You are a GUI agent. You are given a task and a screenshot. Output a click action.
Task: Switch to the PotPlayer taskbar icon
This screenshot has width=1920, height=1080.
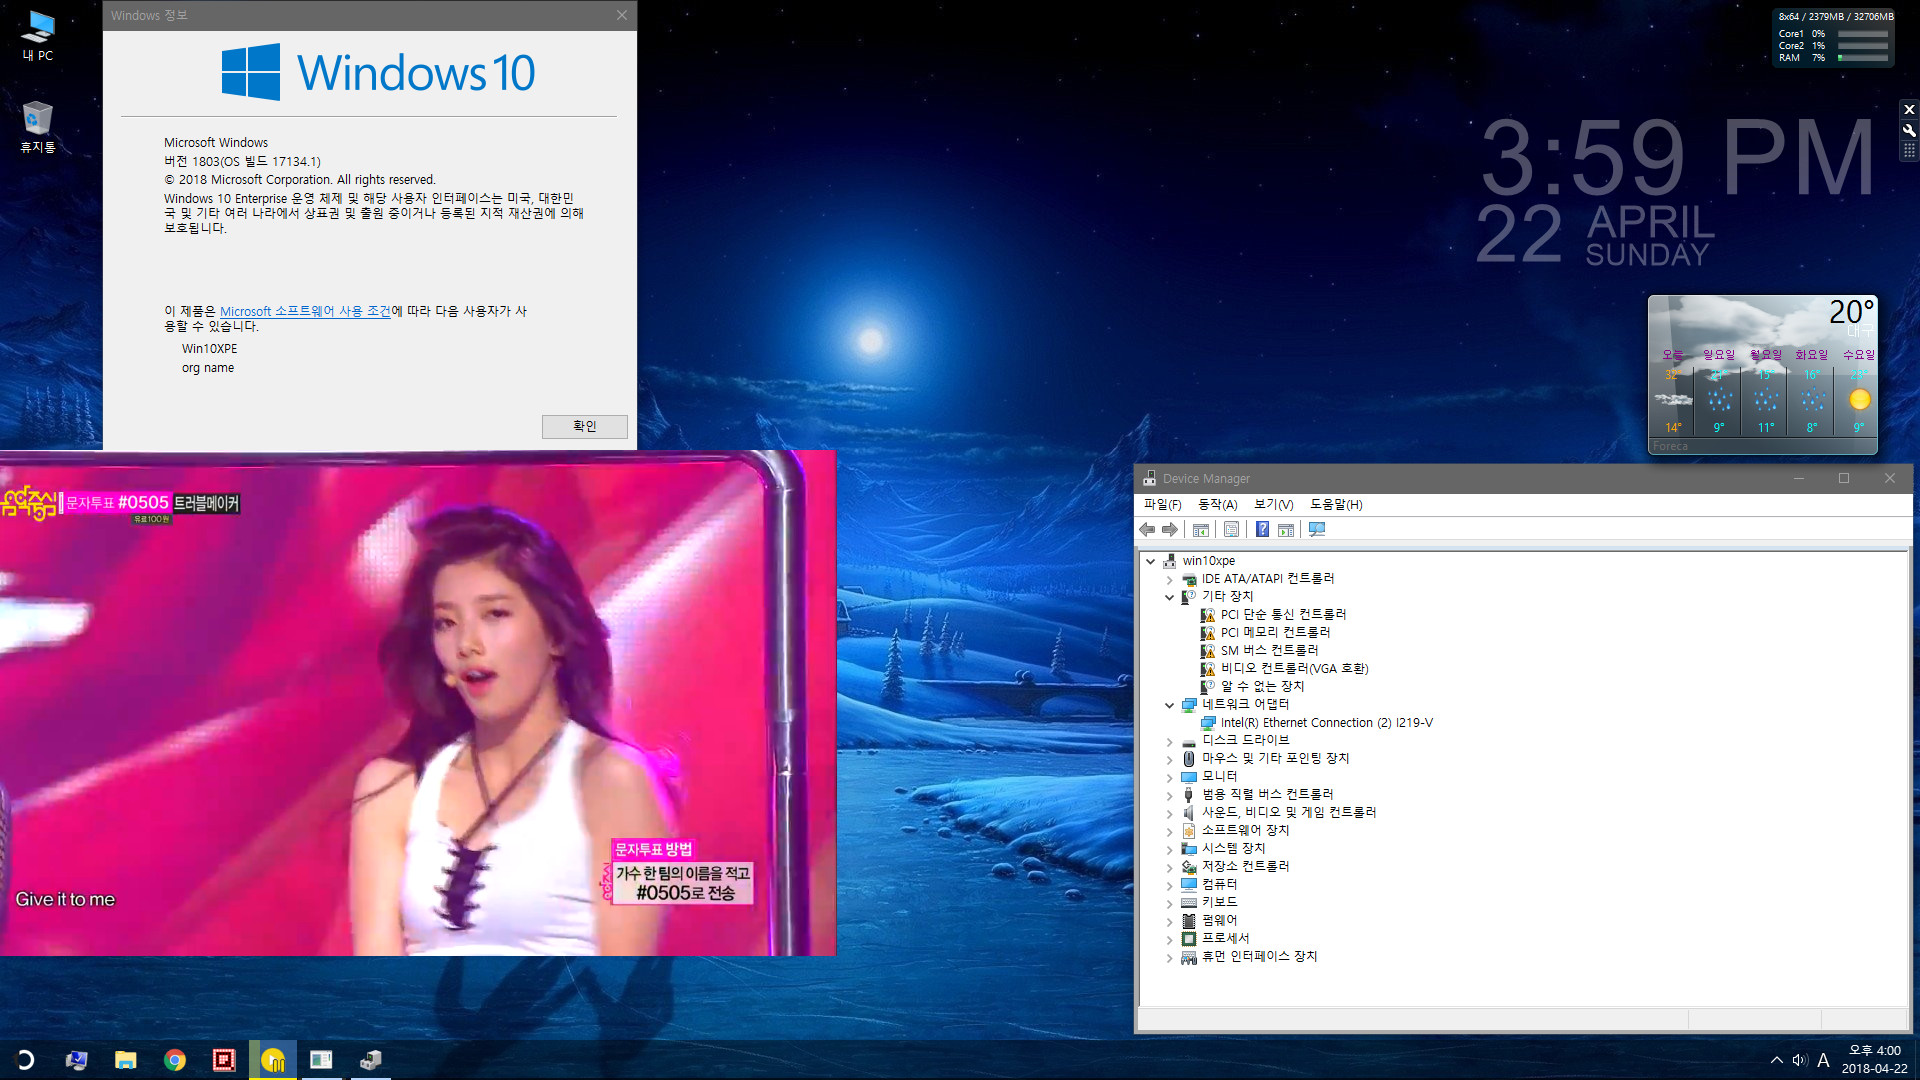click(x=273, y=1060)
